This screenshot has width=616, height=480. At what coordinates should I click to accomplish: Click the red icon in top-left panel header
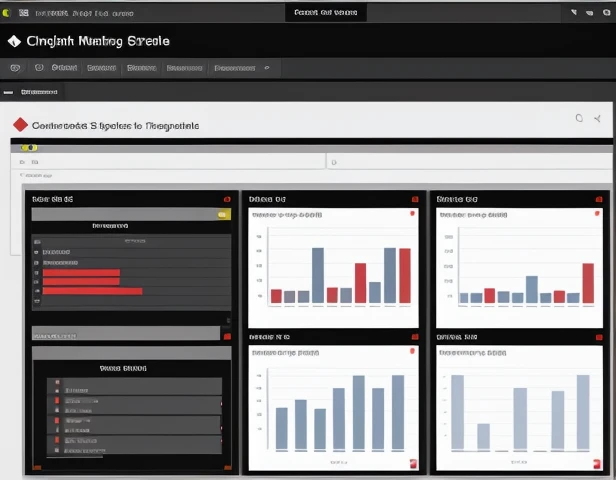pos(228,199)
